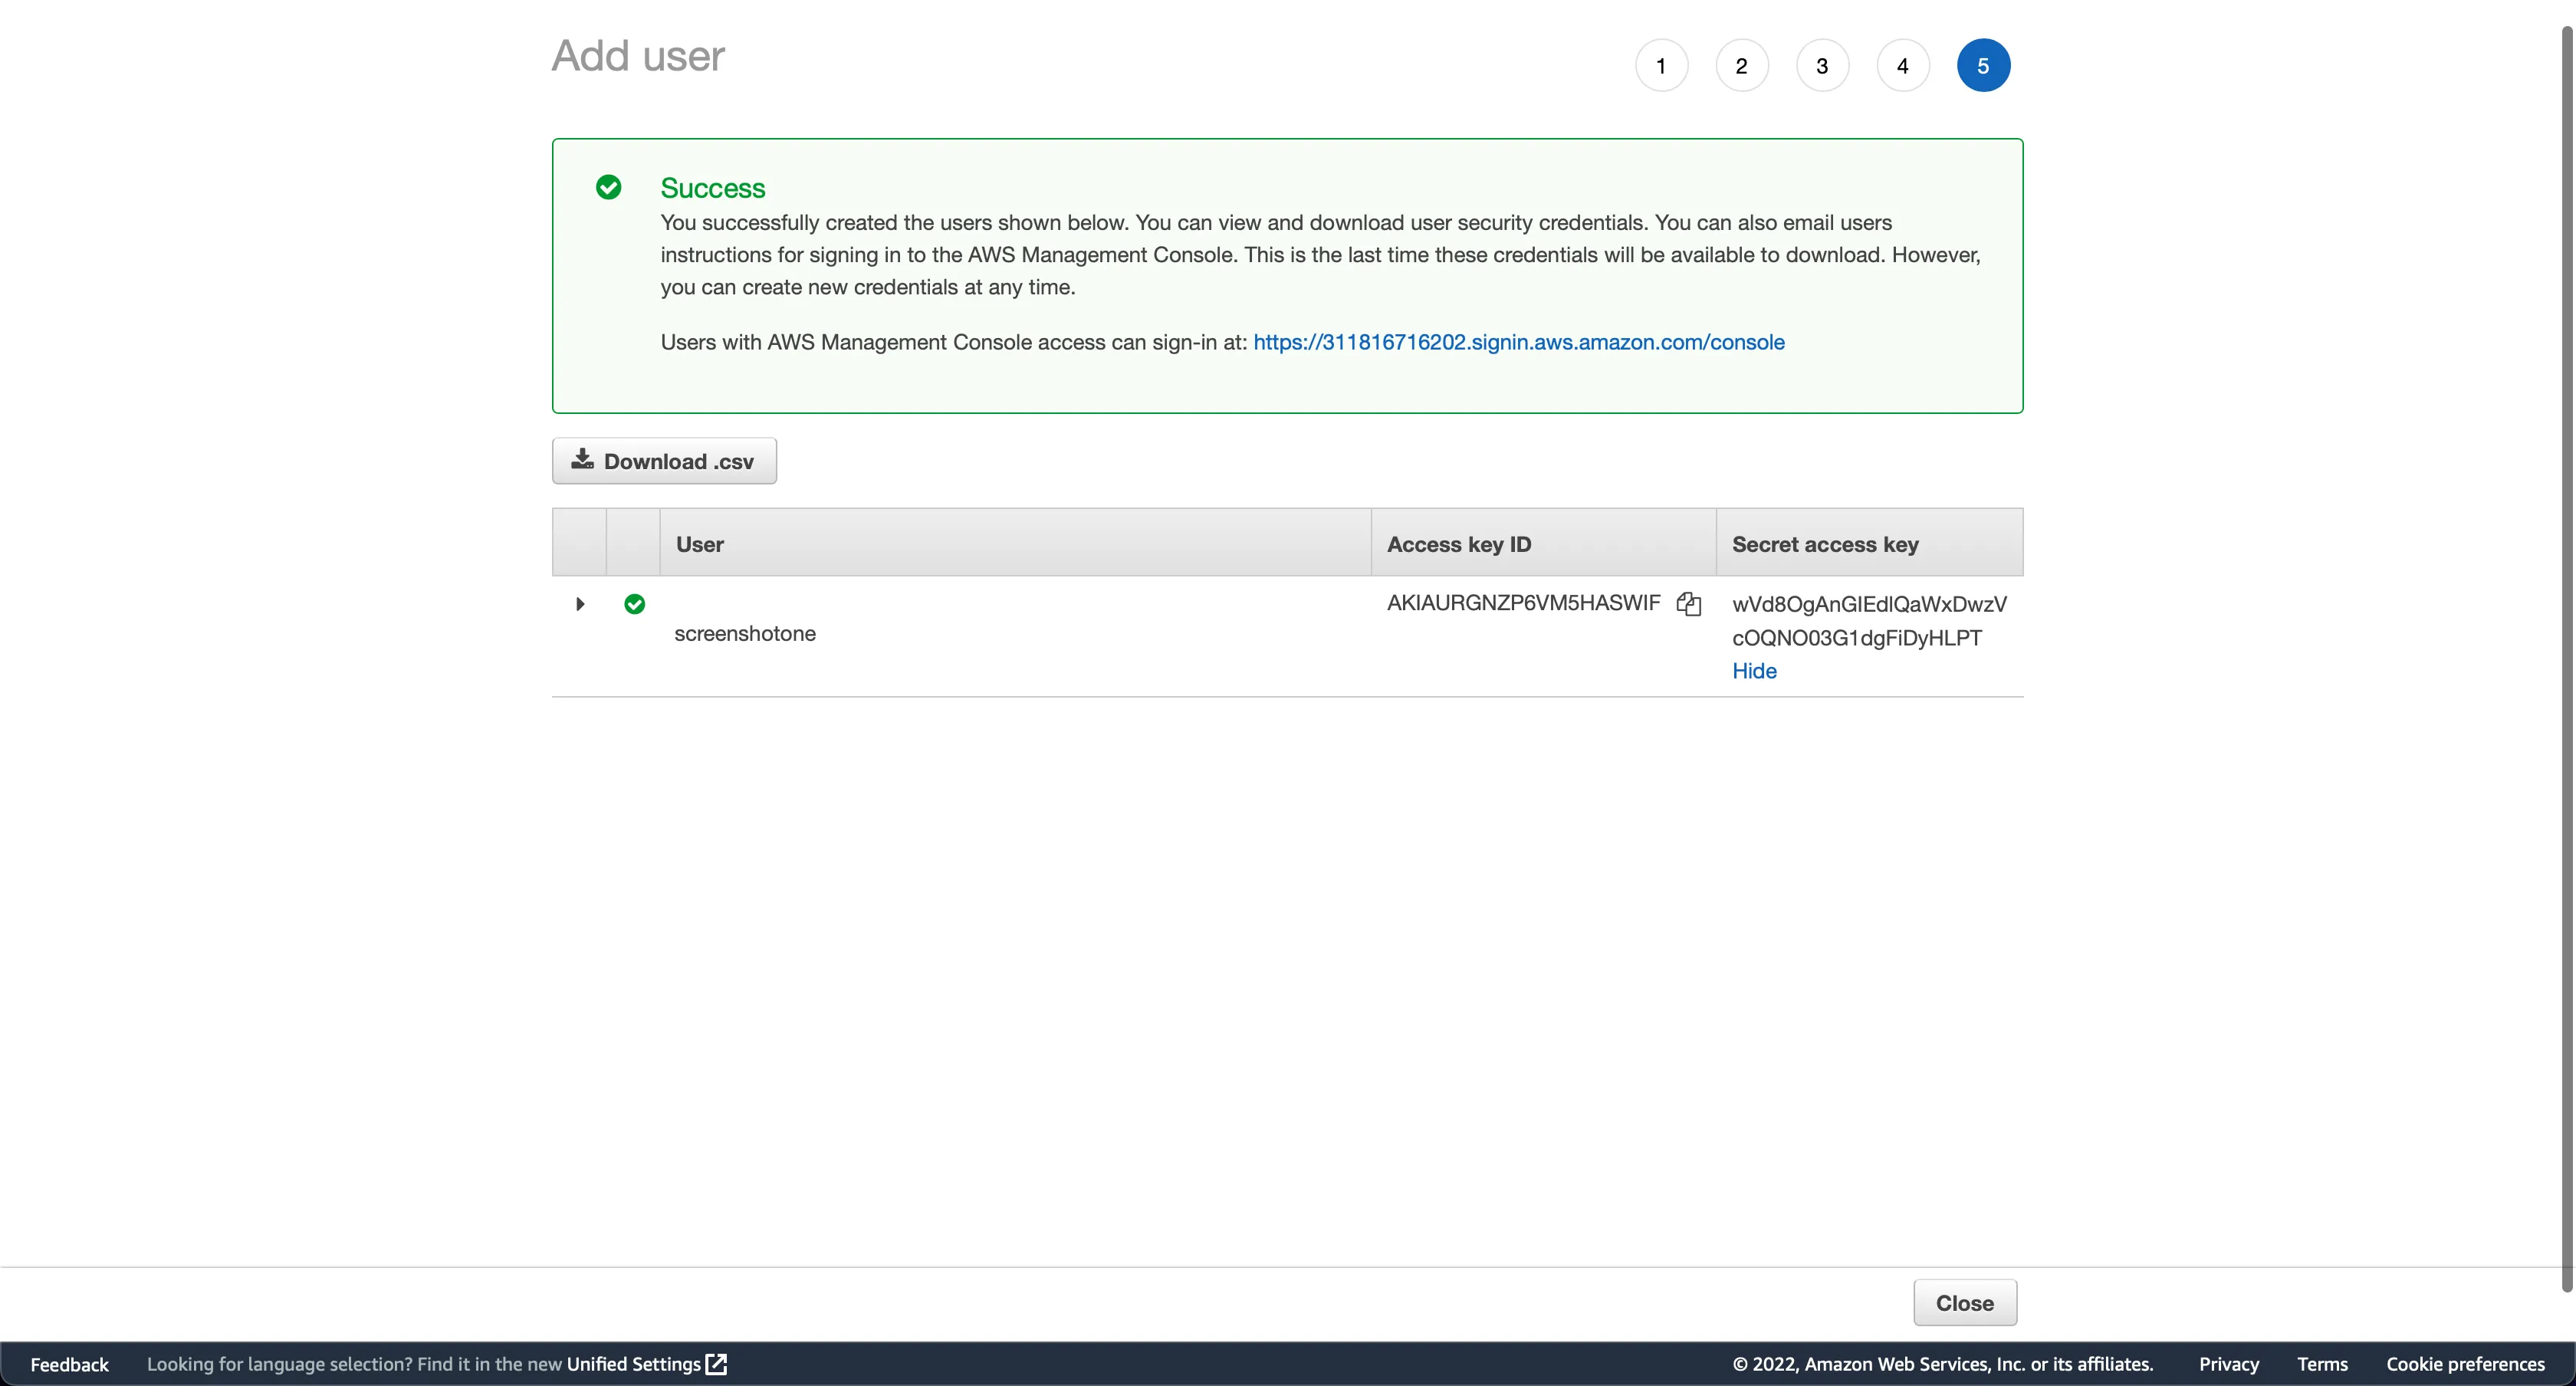Click the Close button
Viewport: 2576px width, 1386px height.
1964,1303
